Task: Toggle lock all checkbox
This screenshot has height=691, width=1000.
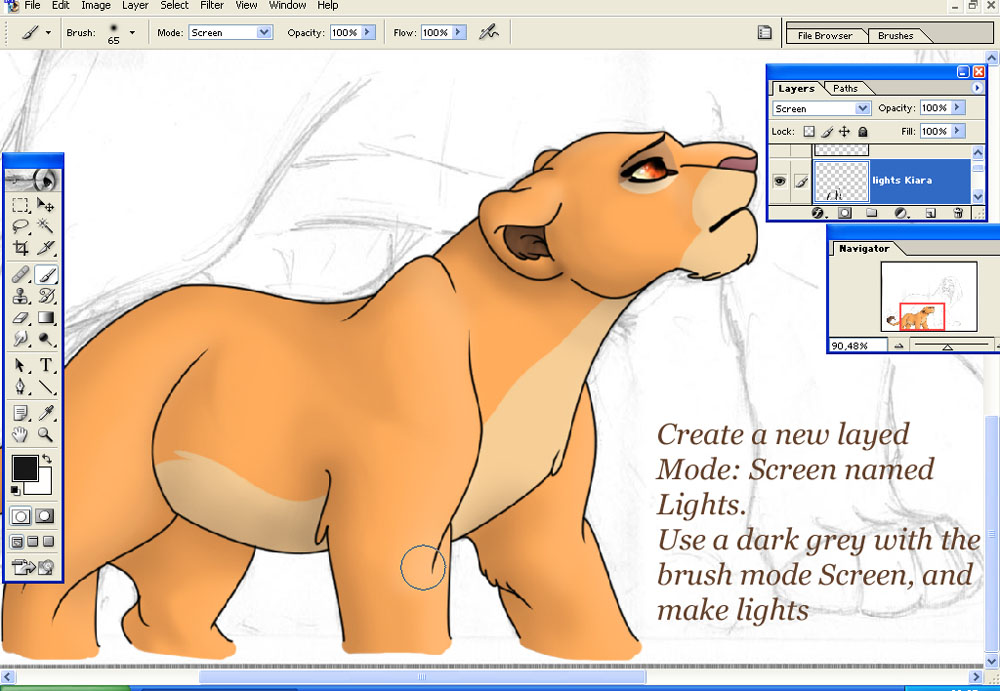Action: pyautogui.click(x=862, y=131)
